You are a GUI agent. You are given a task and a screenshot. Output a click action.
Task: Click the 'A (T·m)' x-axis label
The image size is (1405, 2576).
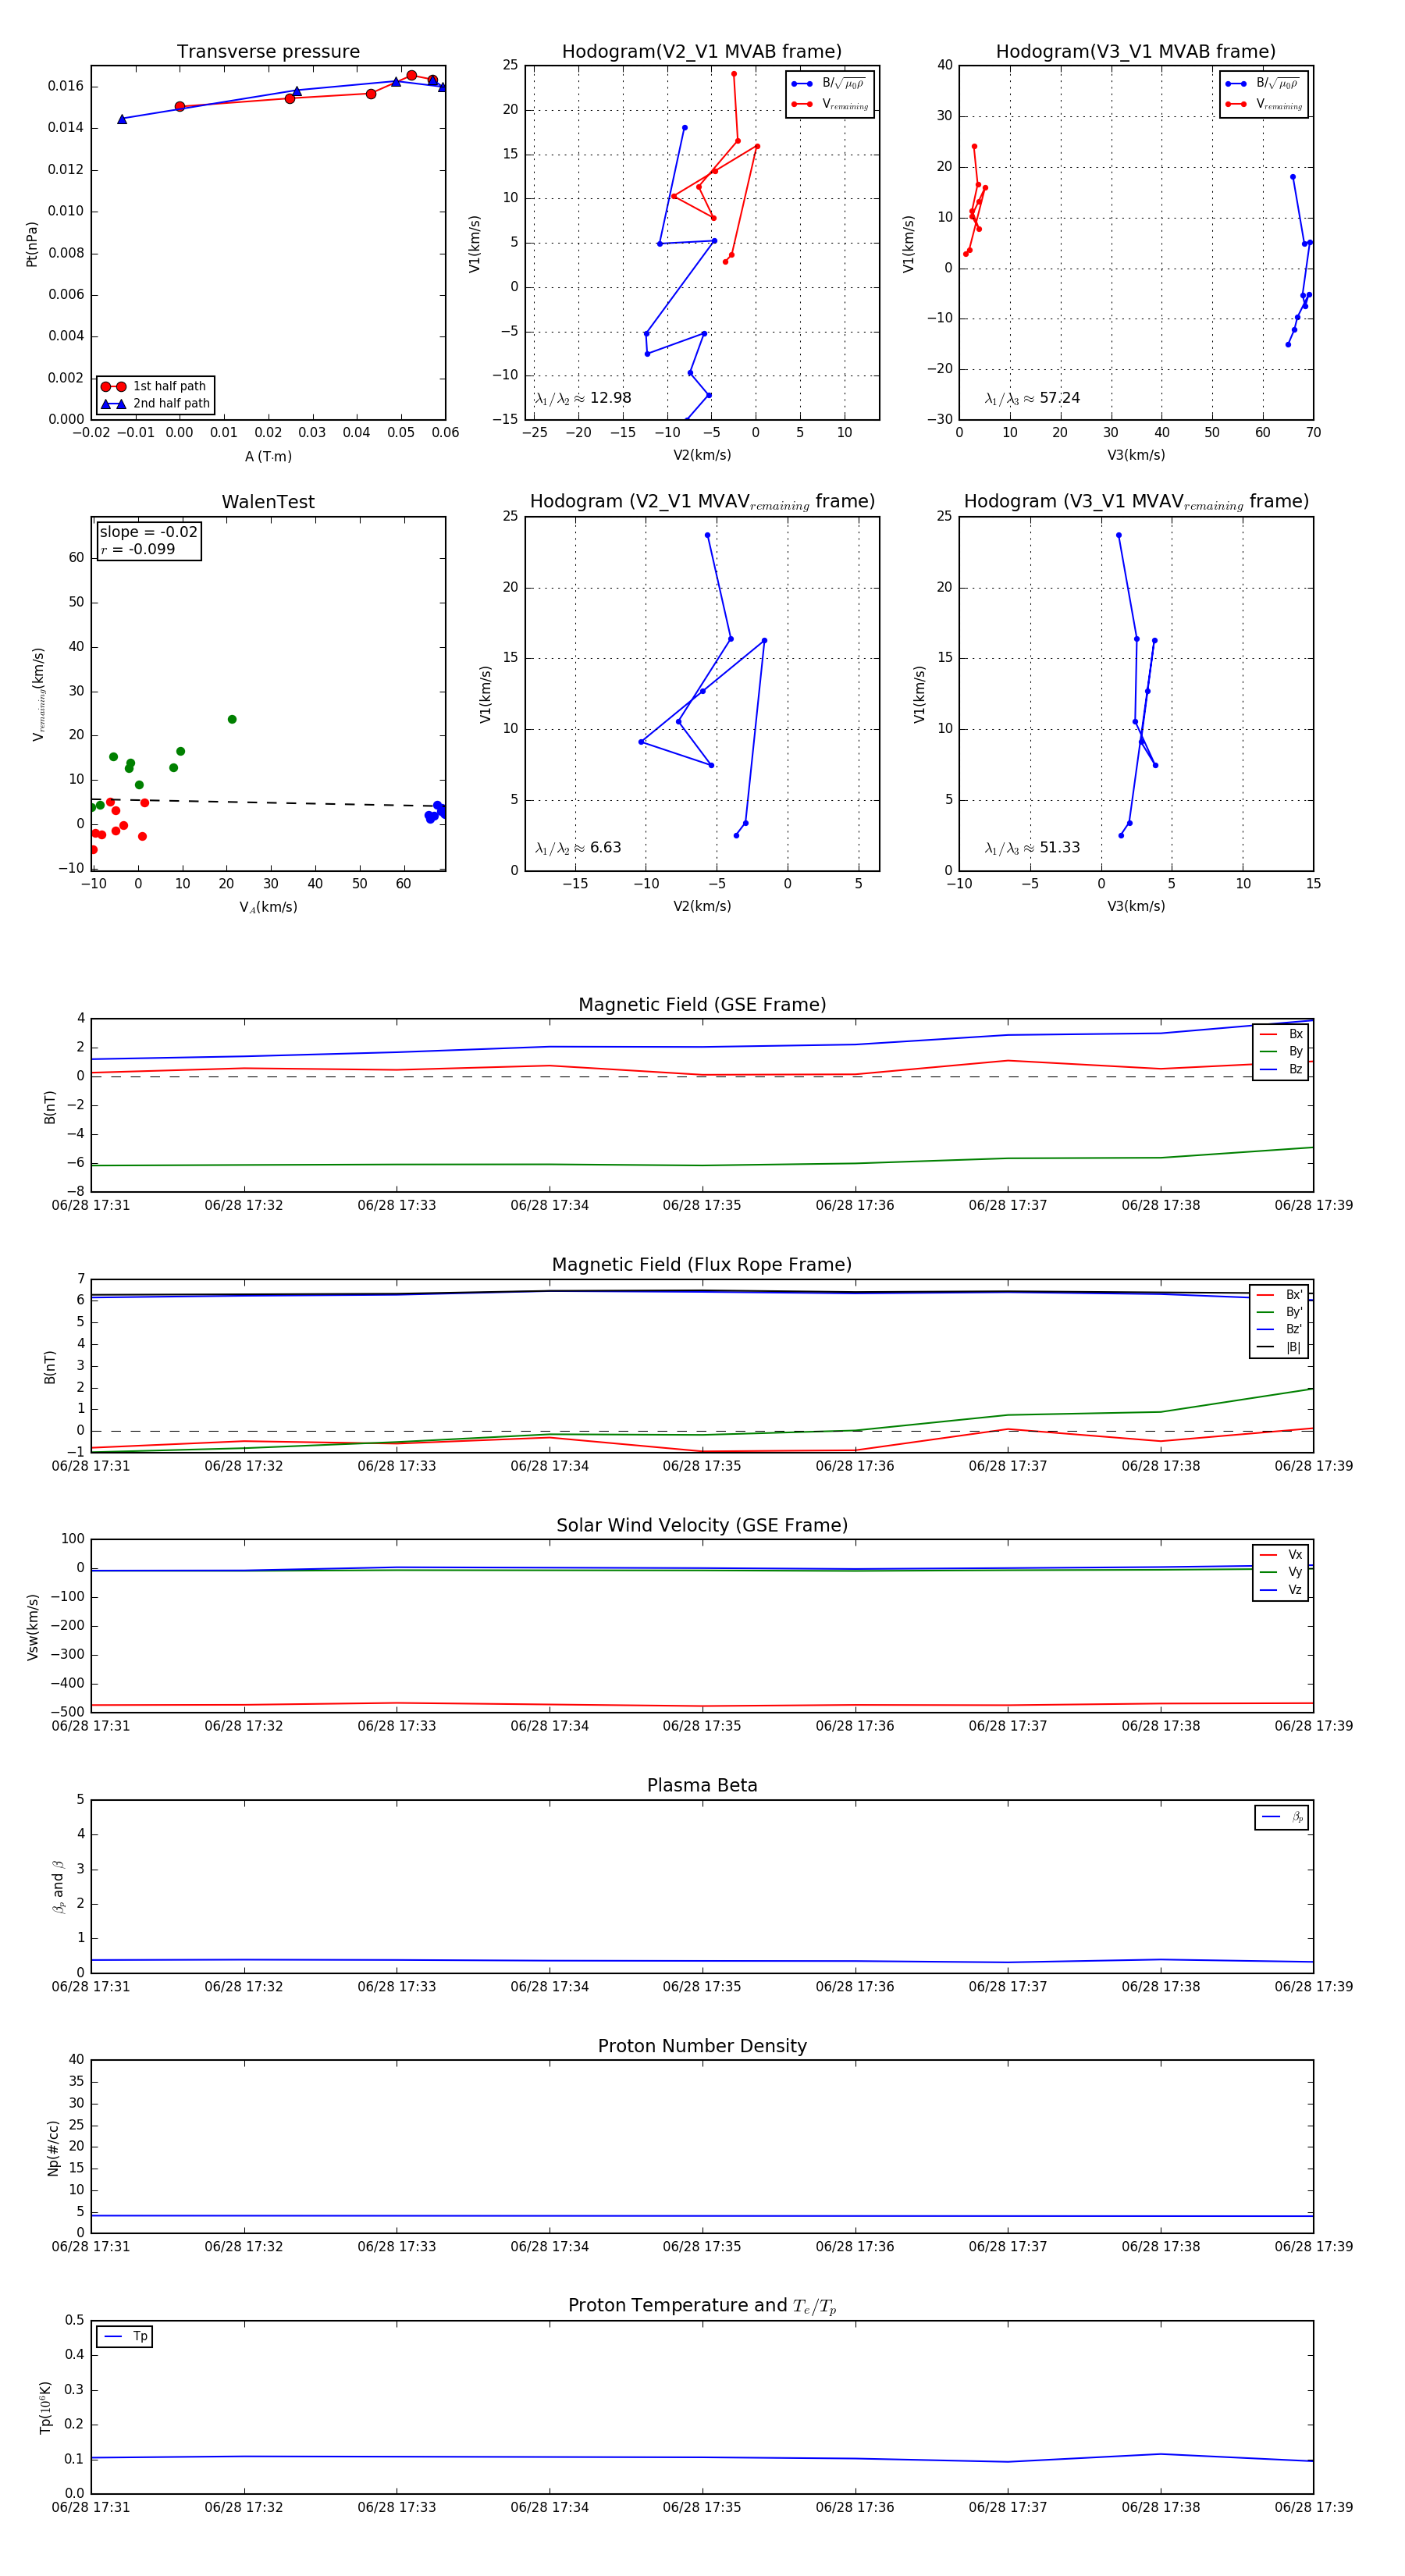click(x=268, y=457)
